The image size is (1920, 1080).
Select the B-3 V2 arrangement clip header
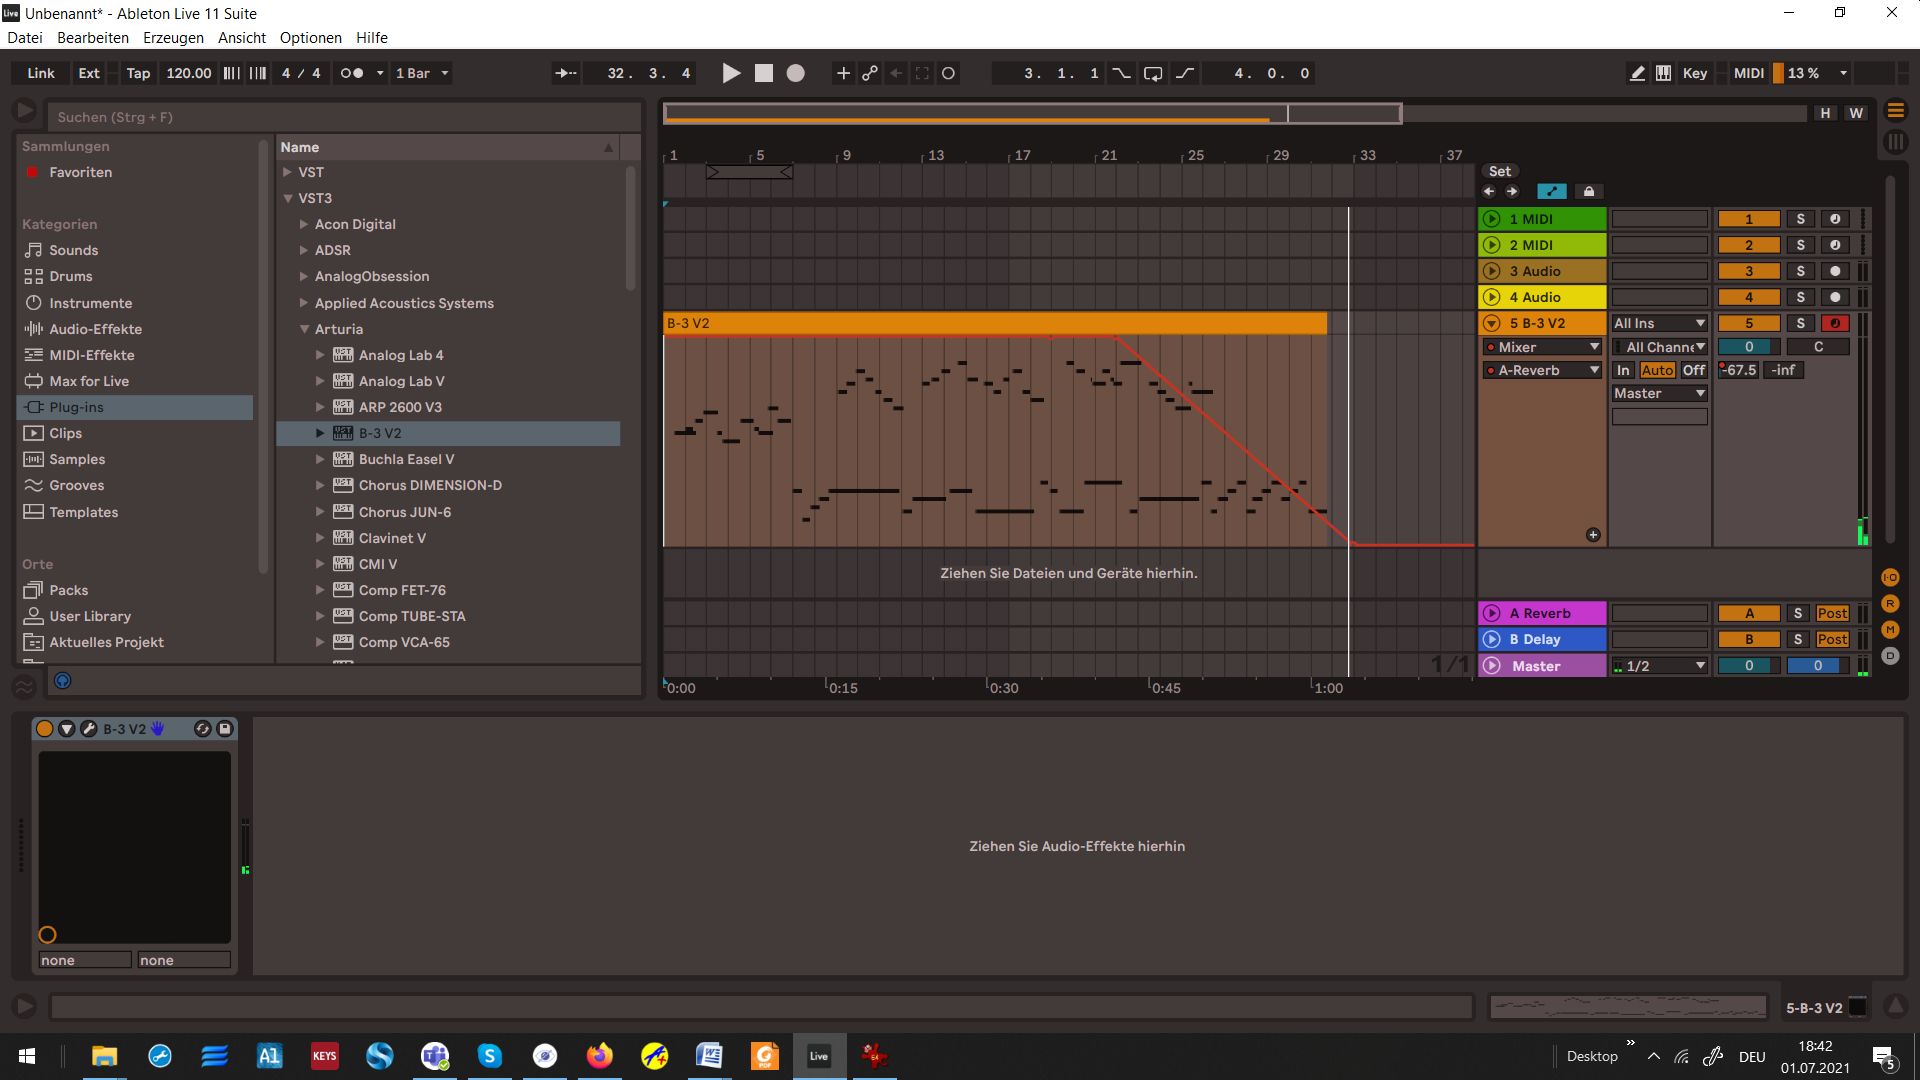pos(995,323)
